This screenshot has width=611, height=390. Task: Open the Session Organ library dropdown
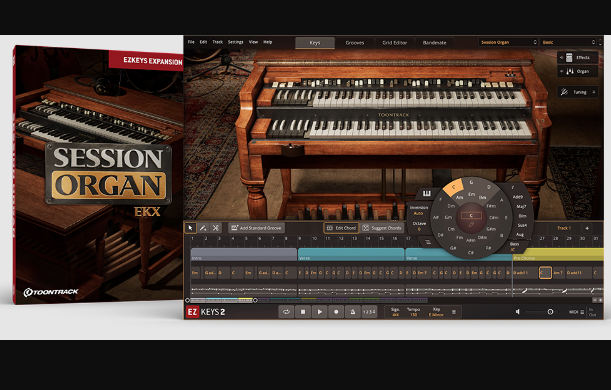click(508, 42)
